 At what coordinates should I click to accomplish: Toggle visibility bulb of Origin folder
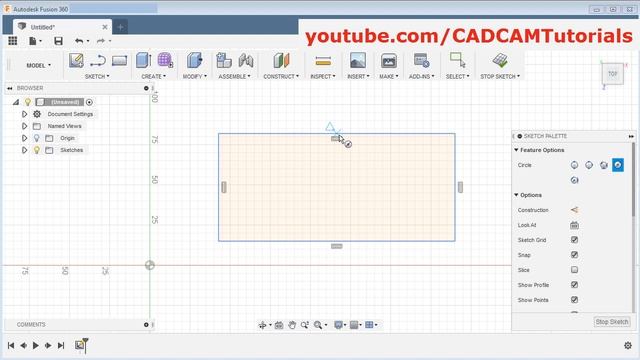[37, 138]
